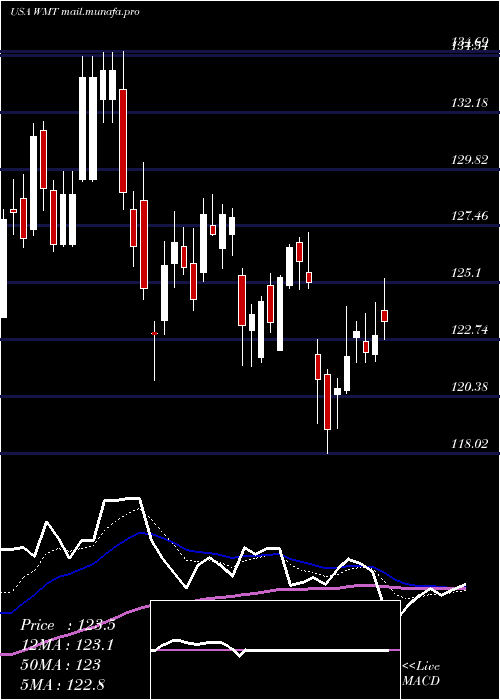Viewport: 500px width, 700px height.
Task: Click the 118.02 price level label
Action: [x=470, y=444]
